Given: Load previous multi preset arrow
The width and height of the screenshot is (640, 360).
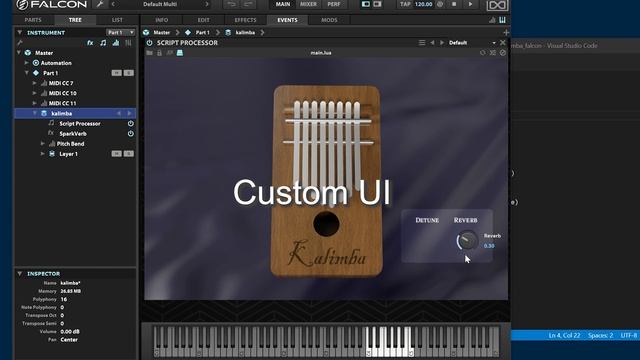Looking at the screenshot, I should click(x=113, y=4).
